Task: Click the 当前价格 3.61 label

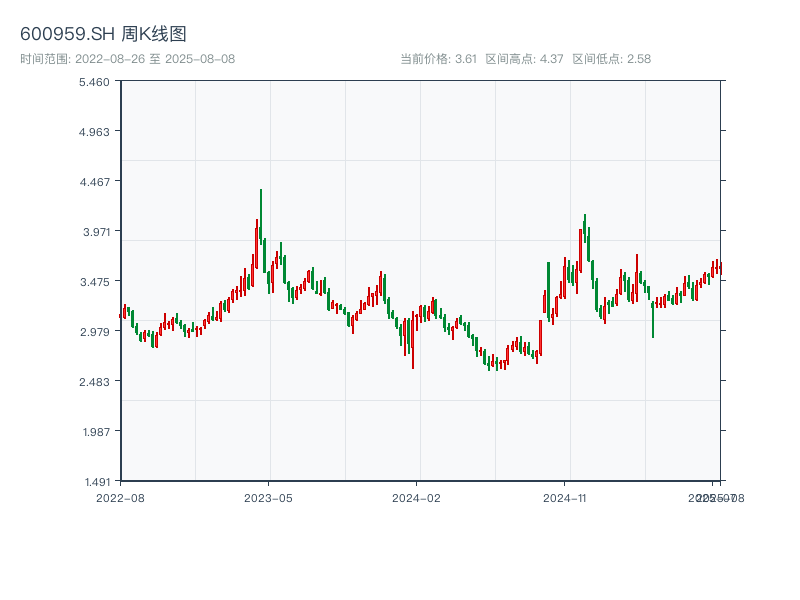Action: [x=438, y=59]
